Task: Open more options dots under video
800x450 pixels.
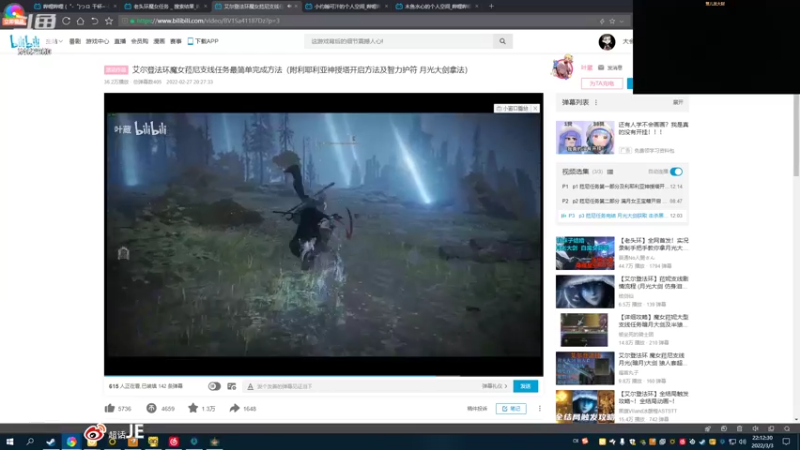Action: tap(539, 408)
